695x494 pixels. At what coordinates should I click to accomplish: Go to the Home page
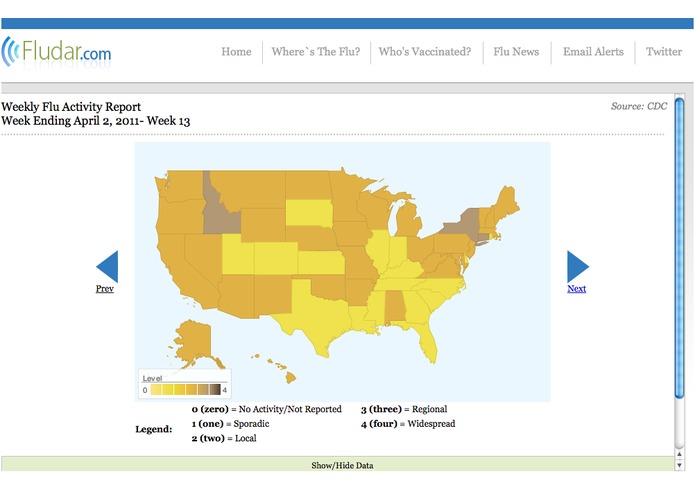236,52
